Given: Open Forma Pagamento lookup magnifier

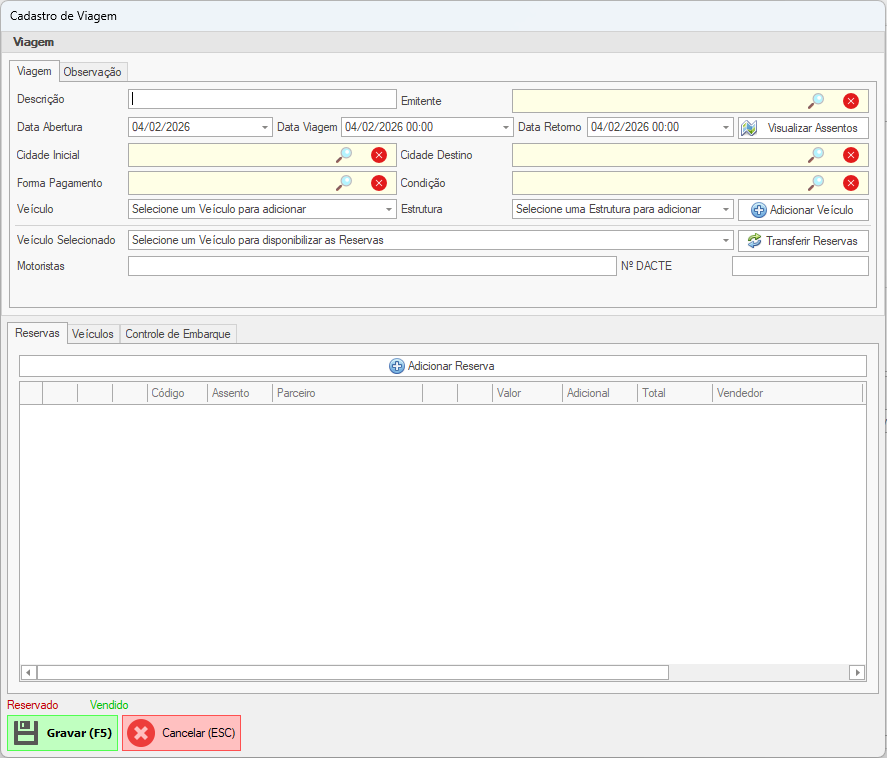Looking at the screenshot, I should click(x=344, y=183).
